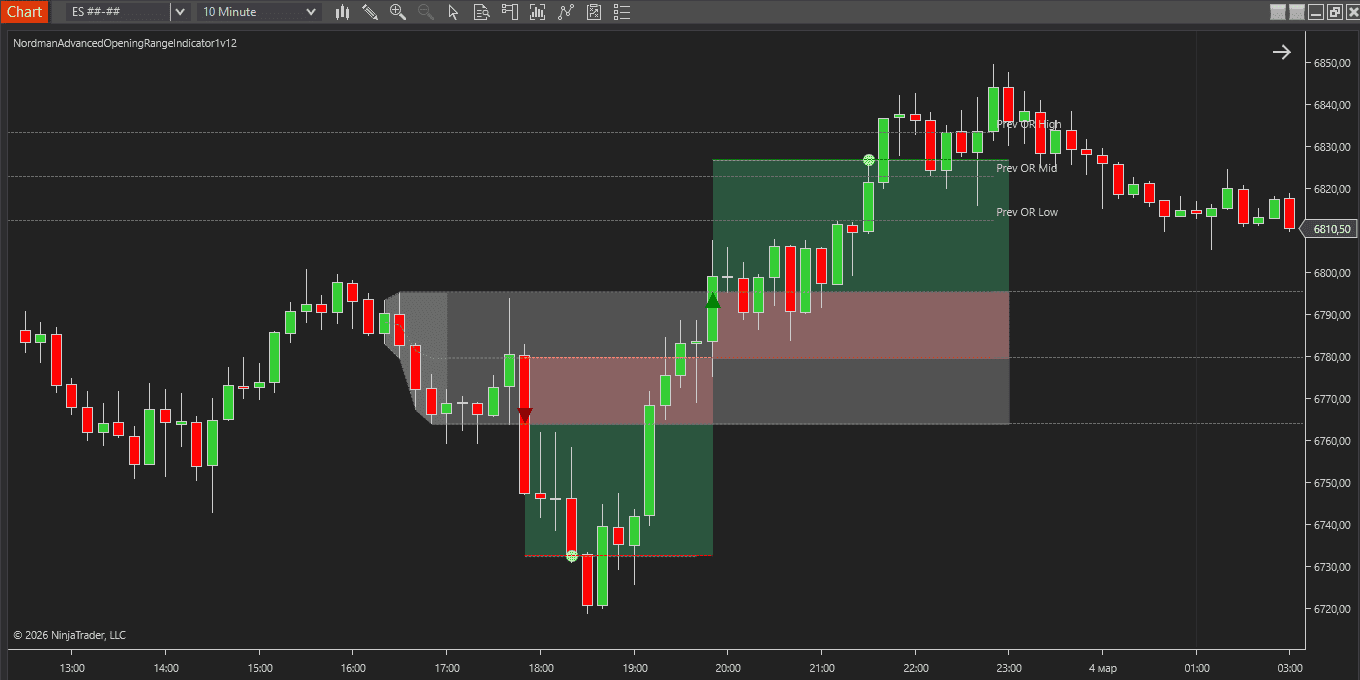Viewport: 1360px width, 680px height.
Task: Open the data box icon
Action: (x=482, y=12)
